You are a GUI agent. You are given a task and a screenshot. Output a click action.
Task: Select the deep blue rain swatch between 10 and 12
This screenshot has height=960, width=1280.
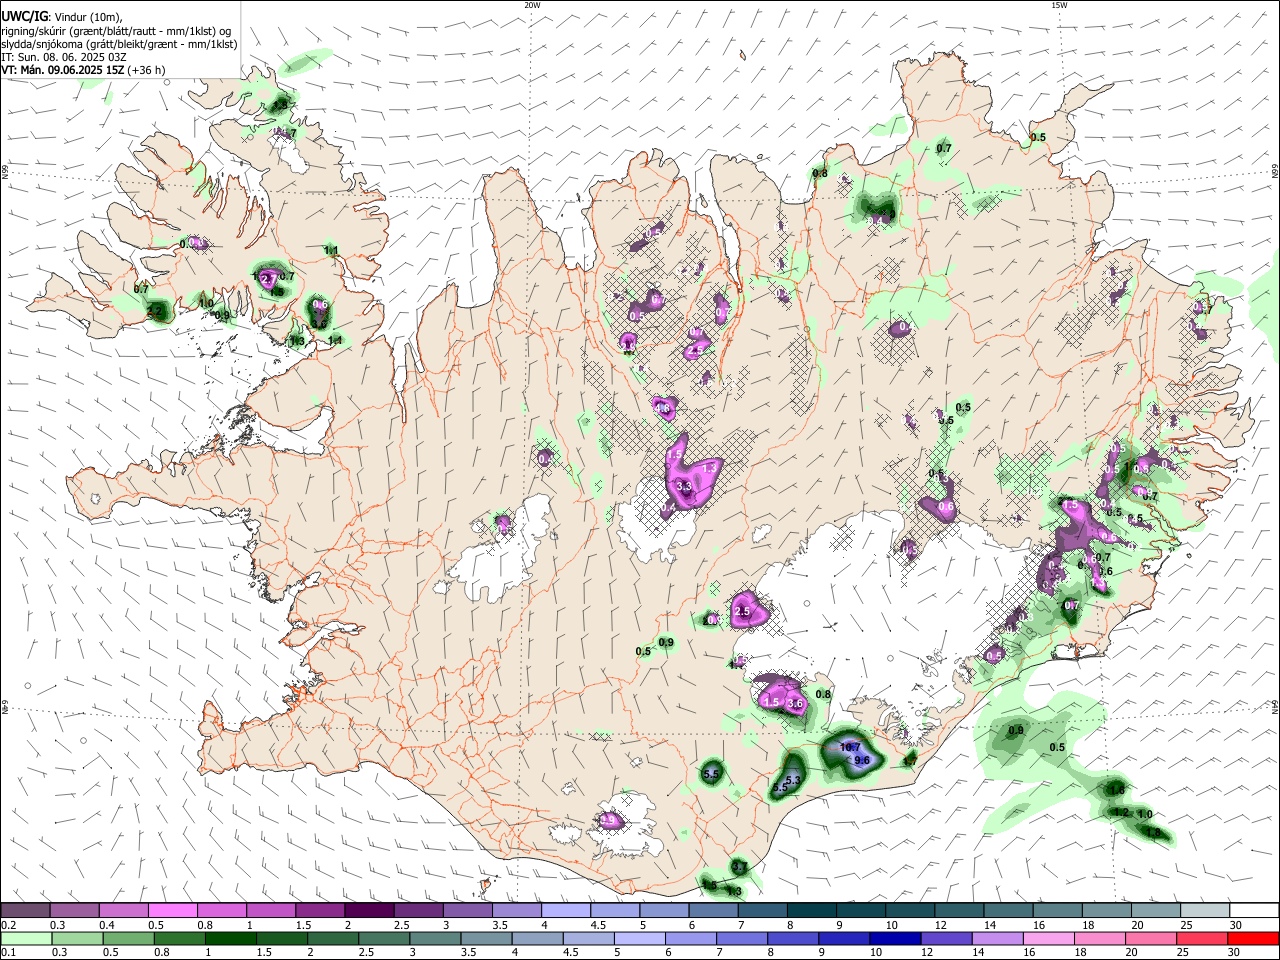[x=893, y=939]
